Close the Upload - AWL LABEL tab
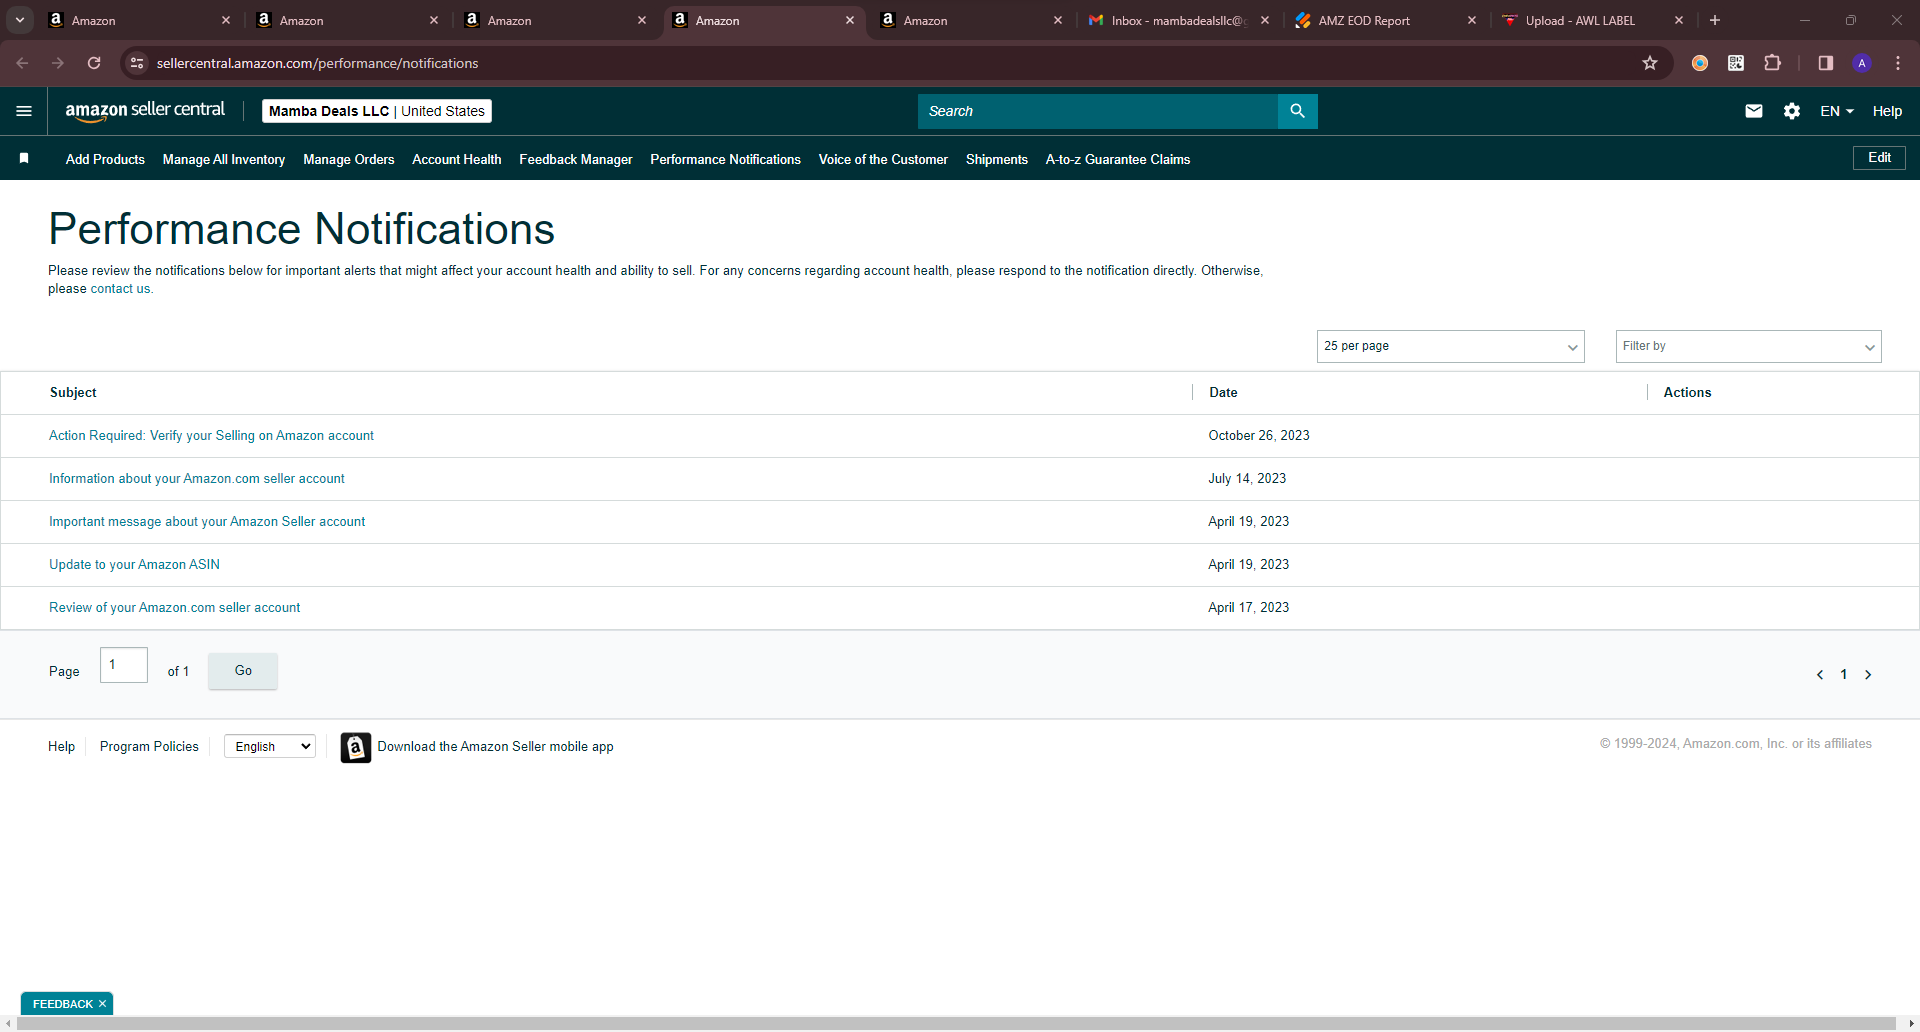The image size is (1920, 1032). point(1679,20)
